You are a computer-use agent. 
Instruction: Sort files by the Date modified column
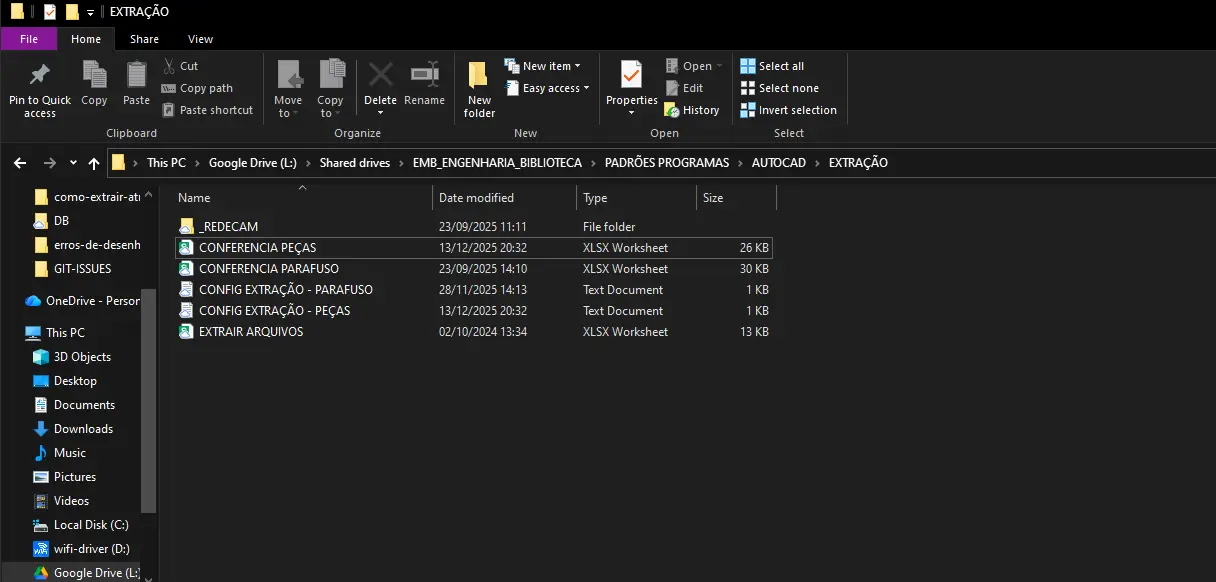coord(476,198)
